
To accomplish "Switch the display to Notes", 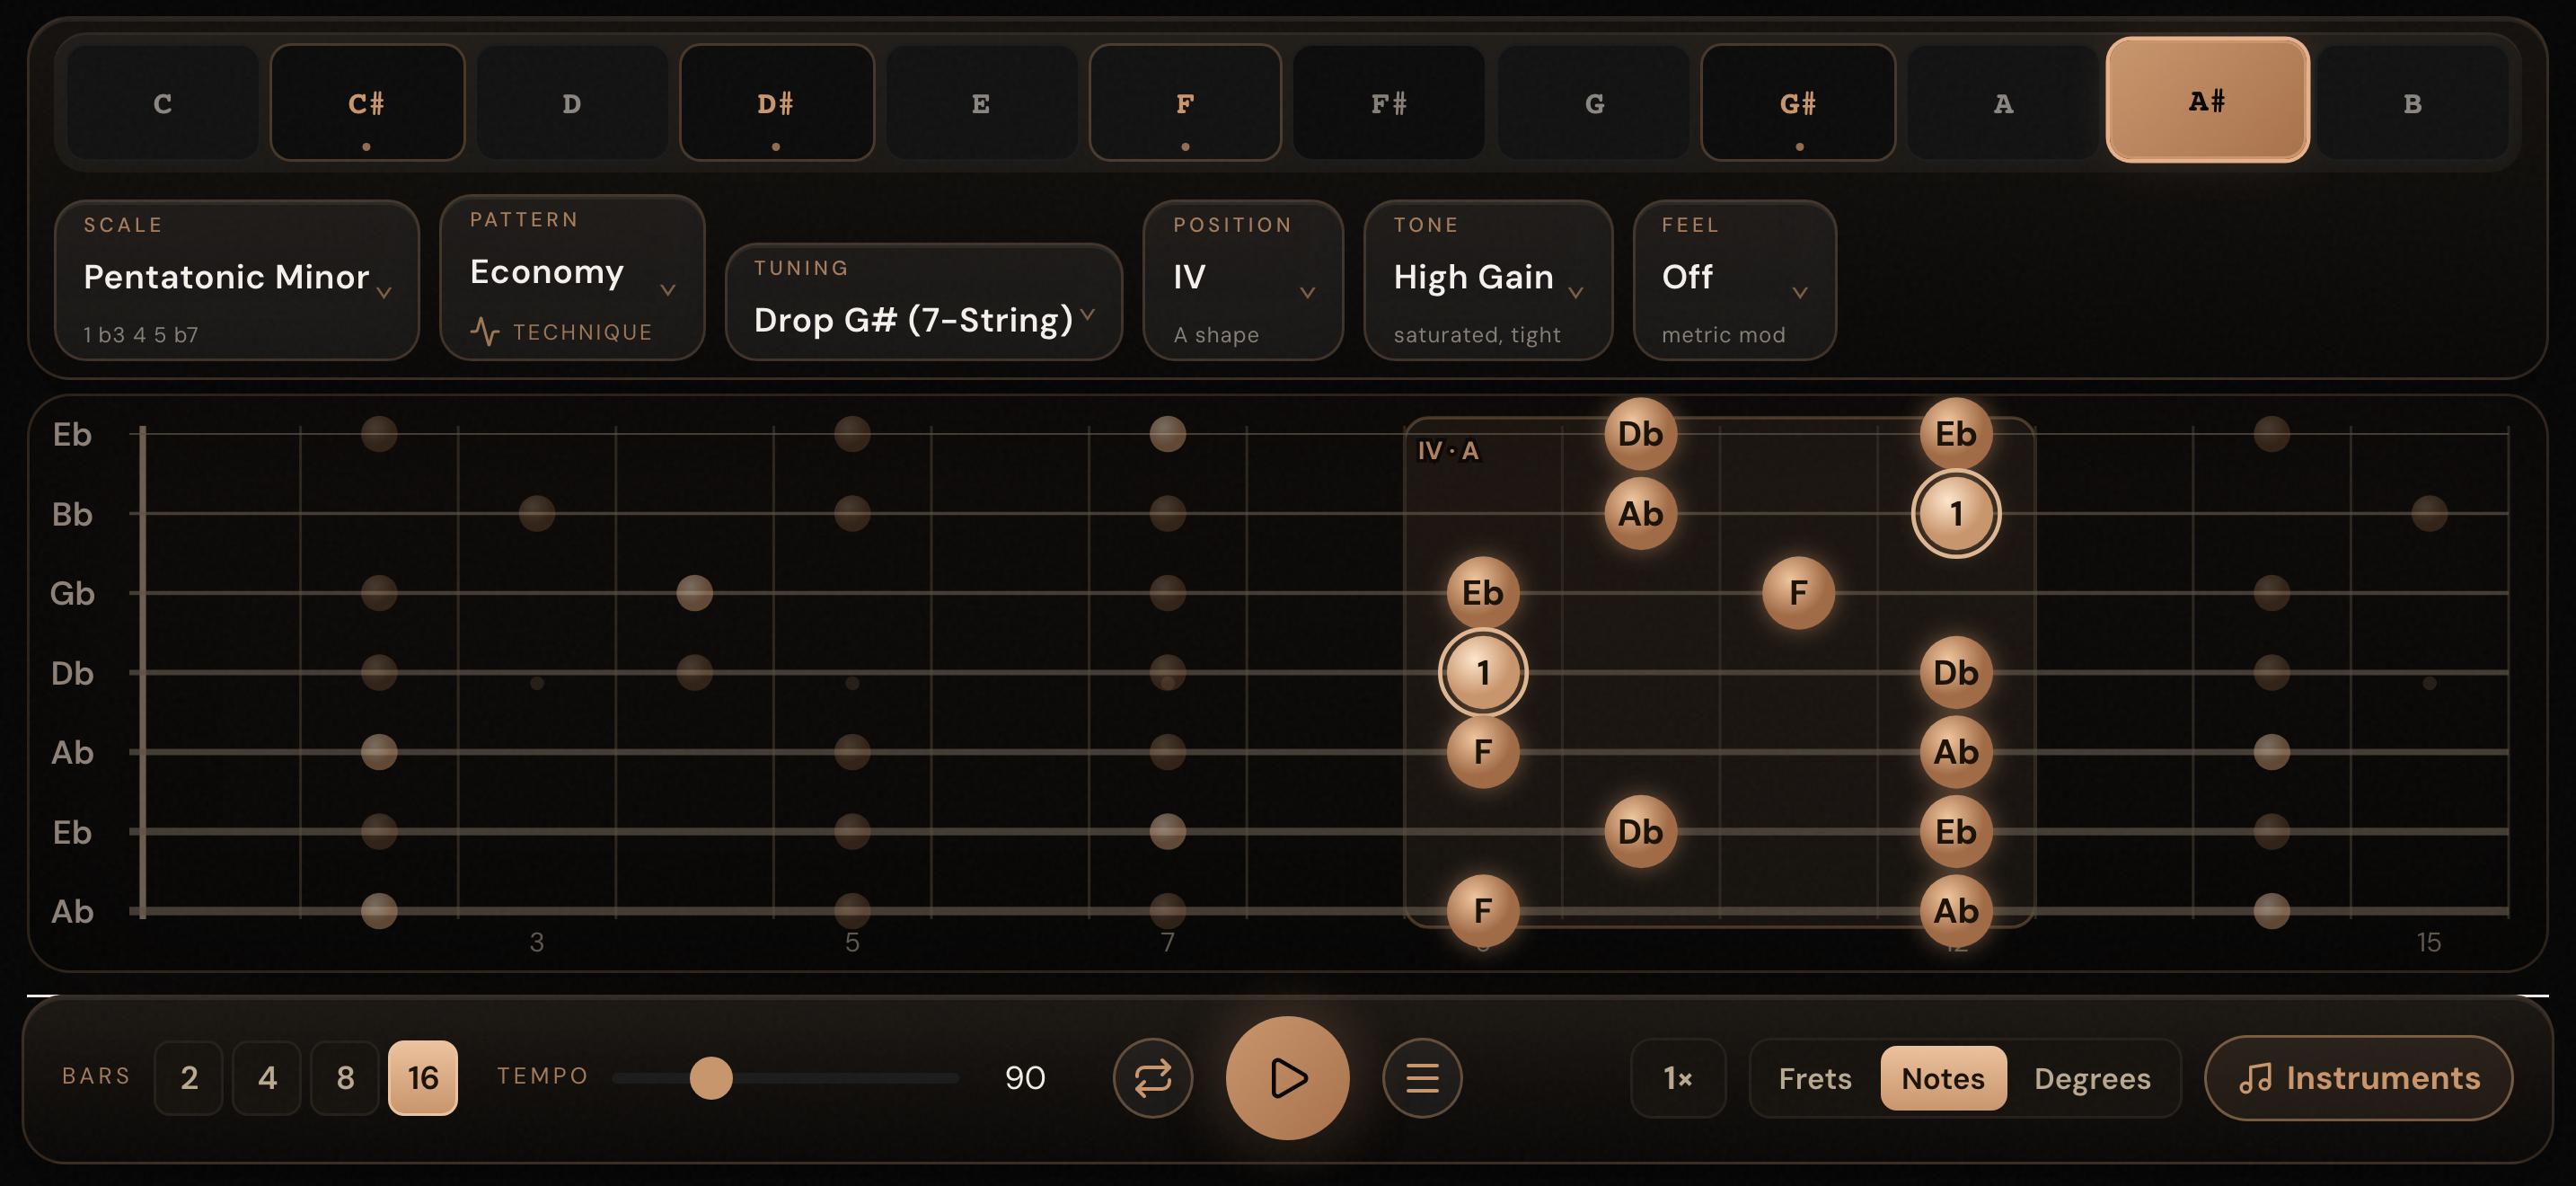I will tap(1942, 1078).
